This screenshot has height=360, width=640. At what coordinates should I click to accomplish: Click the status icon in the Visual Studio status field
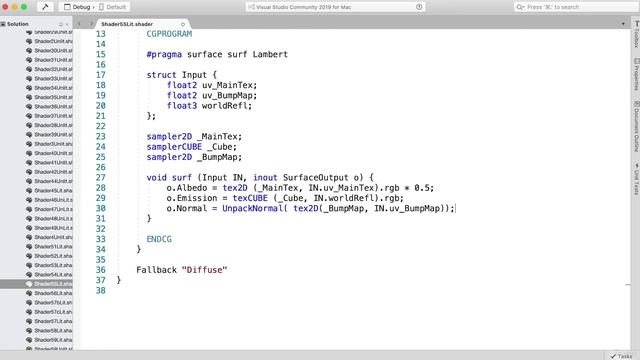[419, 7]
